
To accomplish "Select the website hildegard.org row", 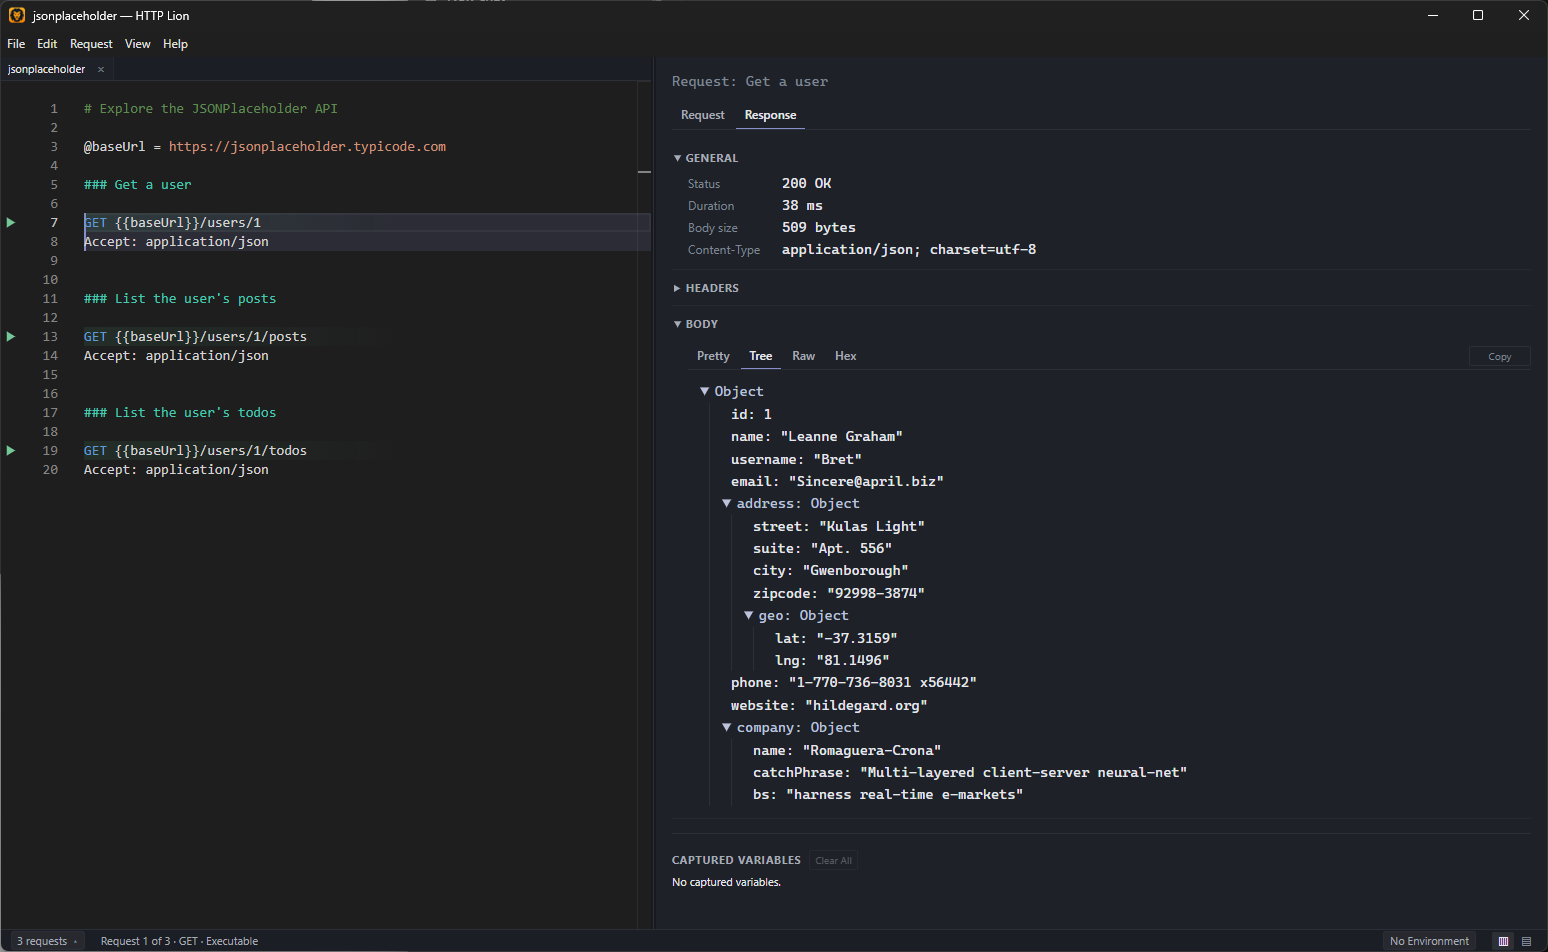I will tap(829, 705).
